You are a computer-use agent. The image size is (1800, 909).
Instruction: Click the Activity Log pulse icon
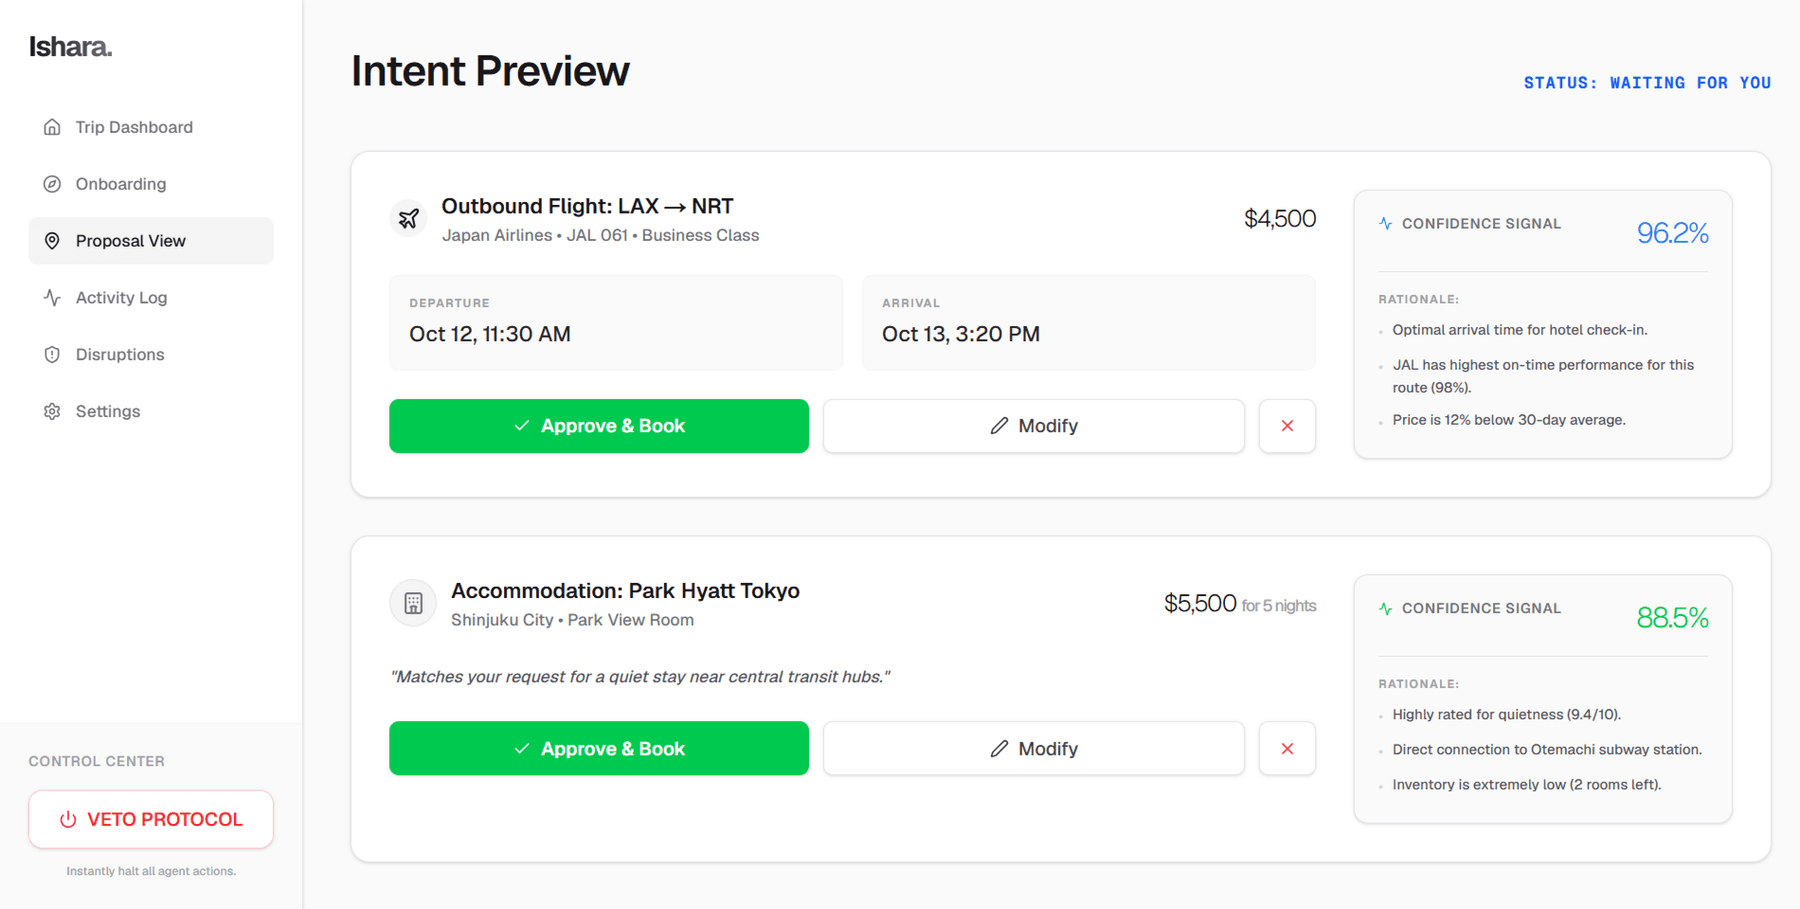(52, 298)
